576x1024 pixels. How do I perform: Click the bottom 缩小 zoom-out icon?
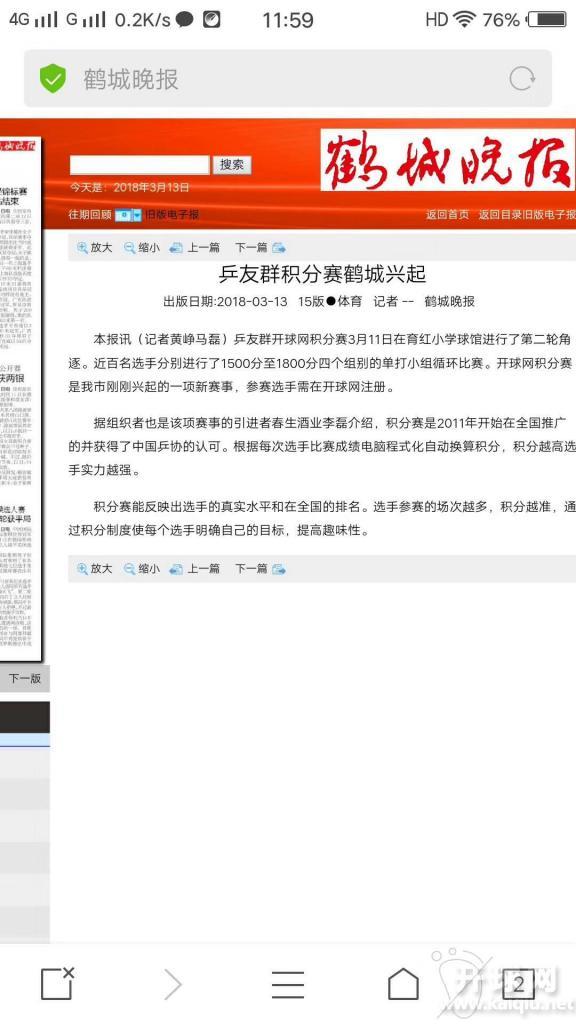[x=130, y=569]
